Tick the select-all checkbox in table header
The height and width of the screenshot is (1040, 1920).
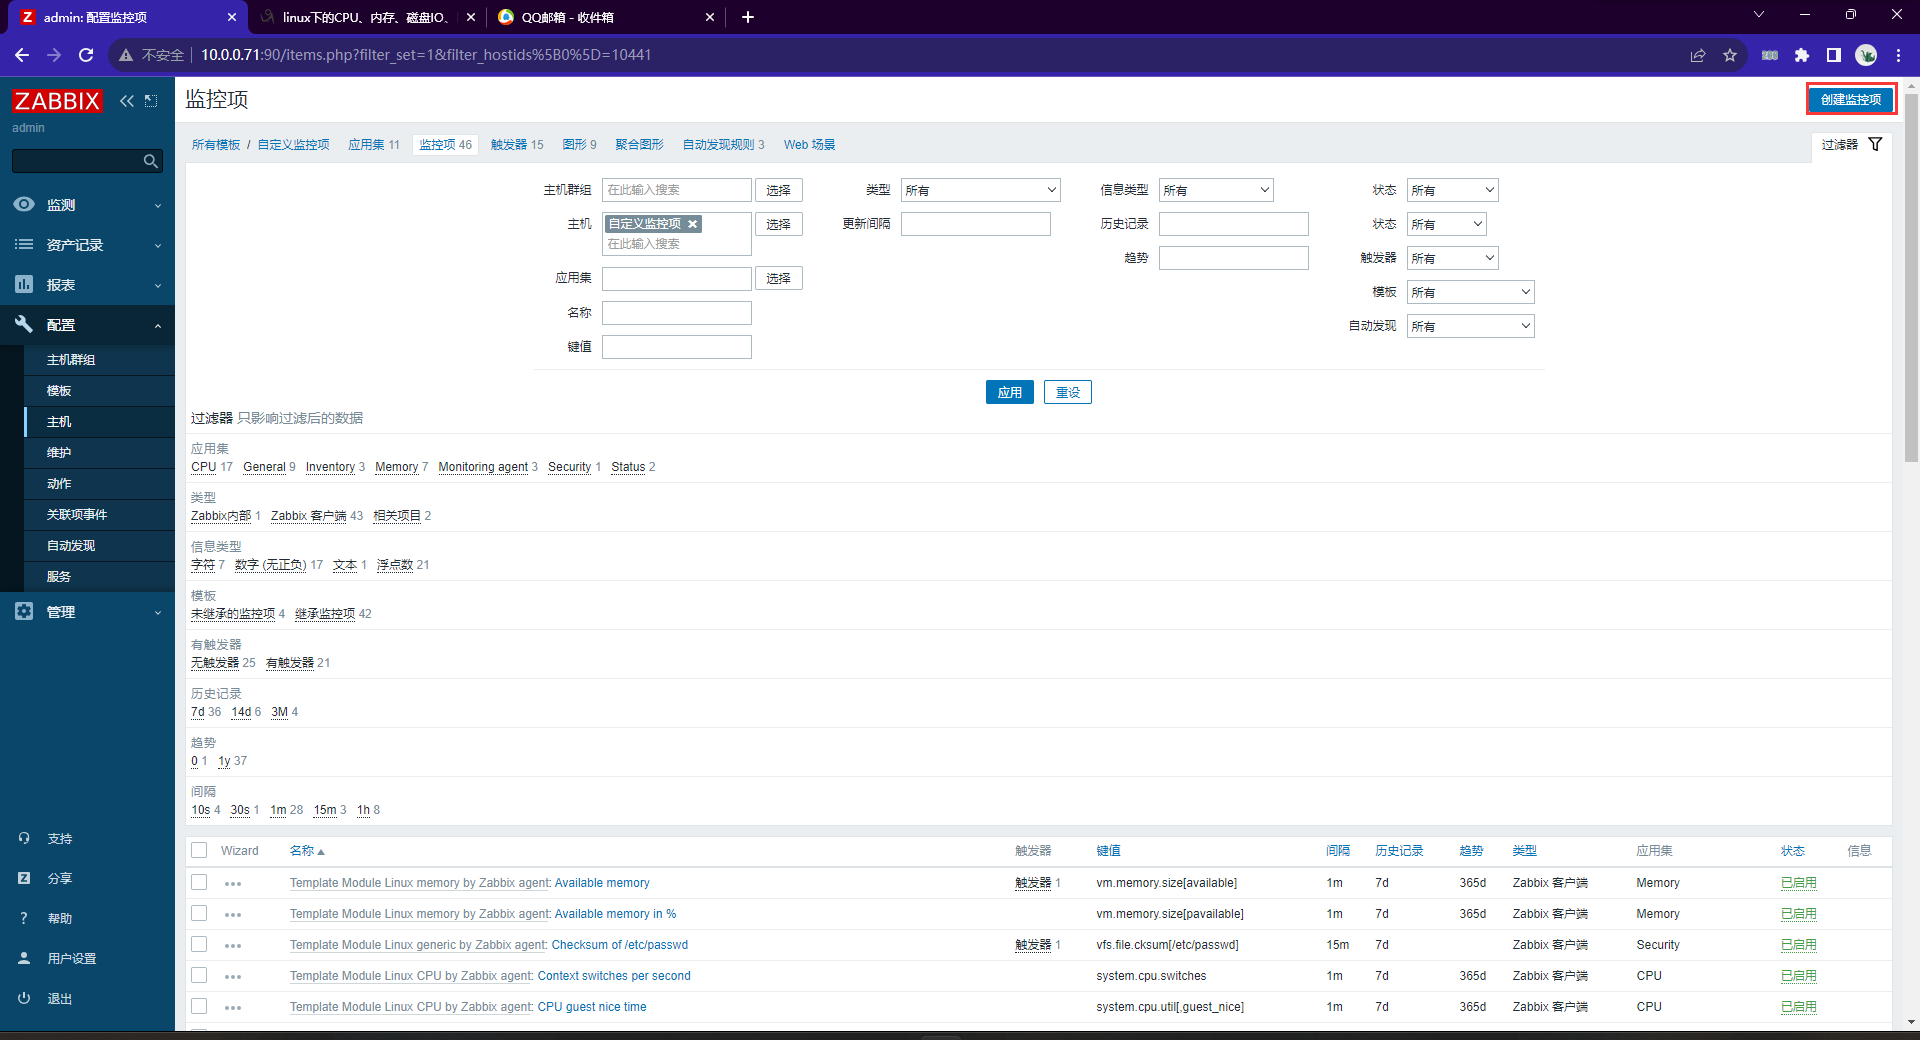point(199,850)
